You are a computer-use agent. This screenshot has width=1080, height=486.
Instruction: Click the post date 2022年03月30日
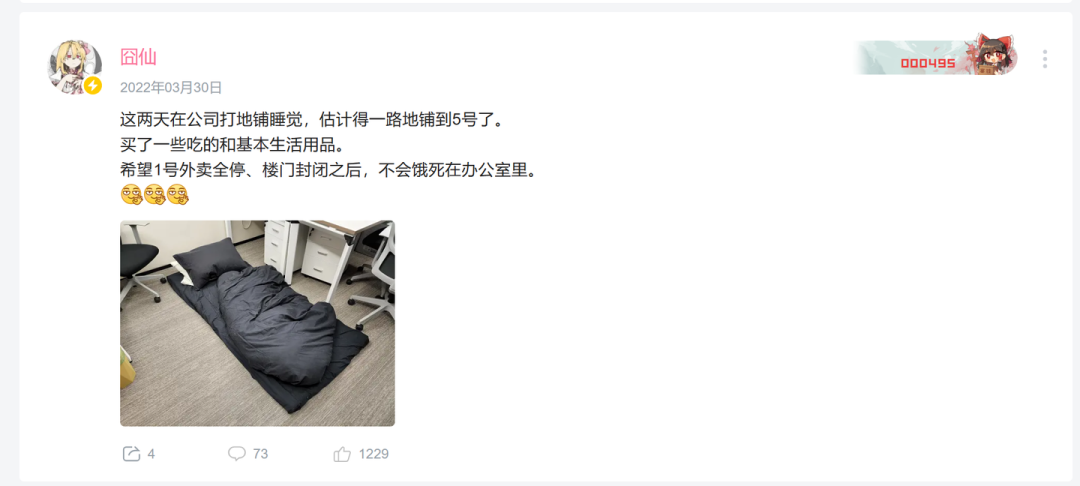(171, 87)
